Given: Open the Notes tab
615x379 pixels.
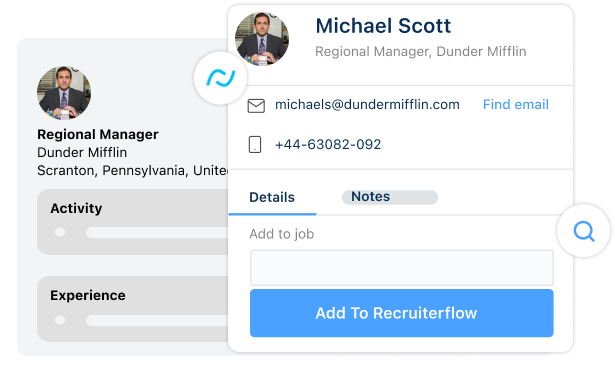Looking at the screenshot, I should point(389,197).
